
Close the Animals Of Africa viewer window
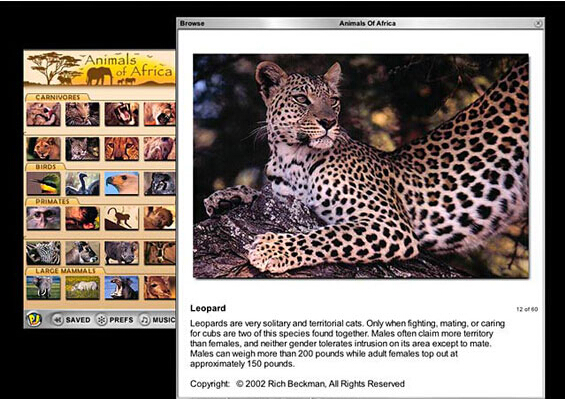538,23
